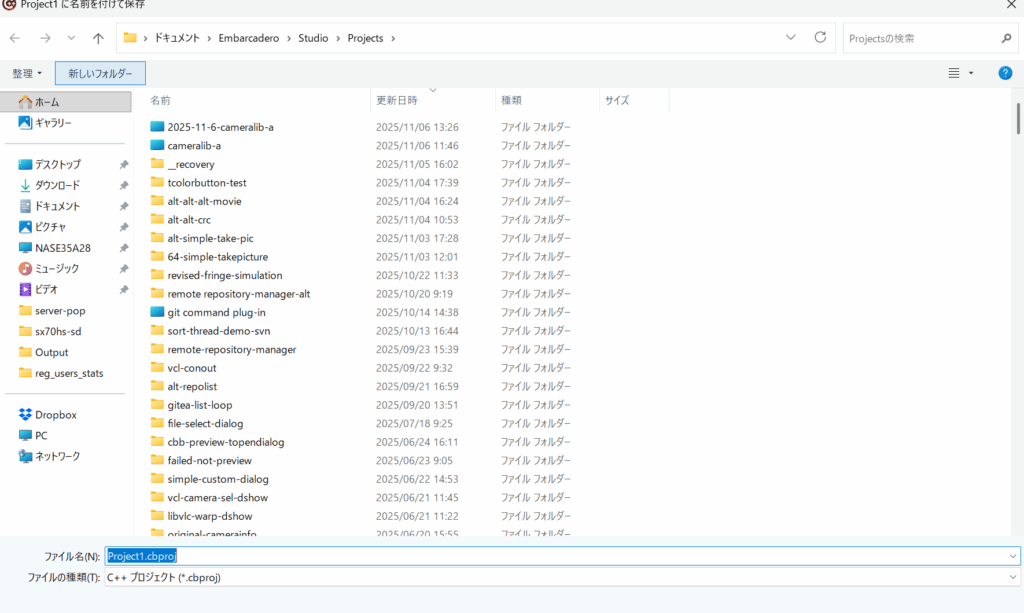Screen dimensions: 1024x613
Task: Sort by the 名前 column header
Action: pos(160,100)
